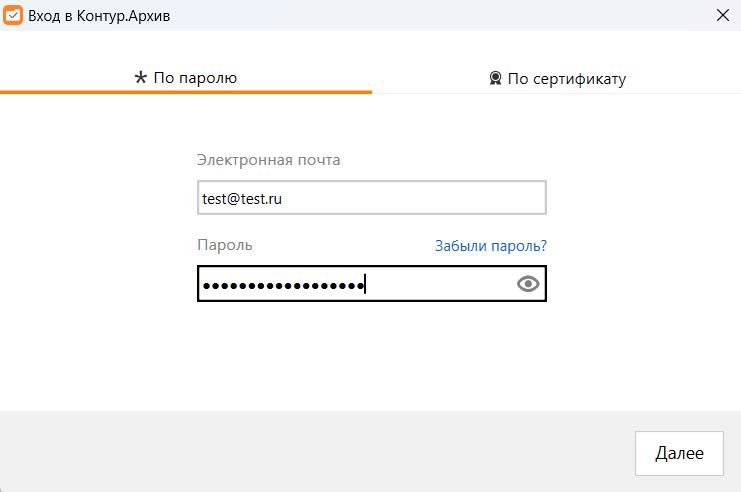
Task: Click the orange underline beneath the active tab
Action: click(x=186, y=92)
